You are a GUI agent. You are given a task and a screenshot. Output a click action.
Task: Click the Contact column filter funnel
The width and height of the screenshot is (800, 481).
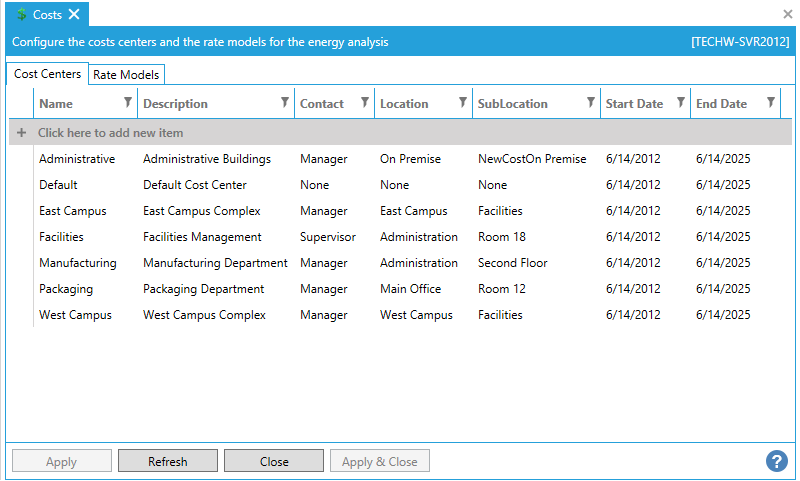[364, 102]
